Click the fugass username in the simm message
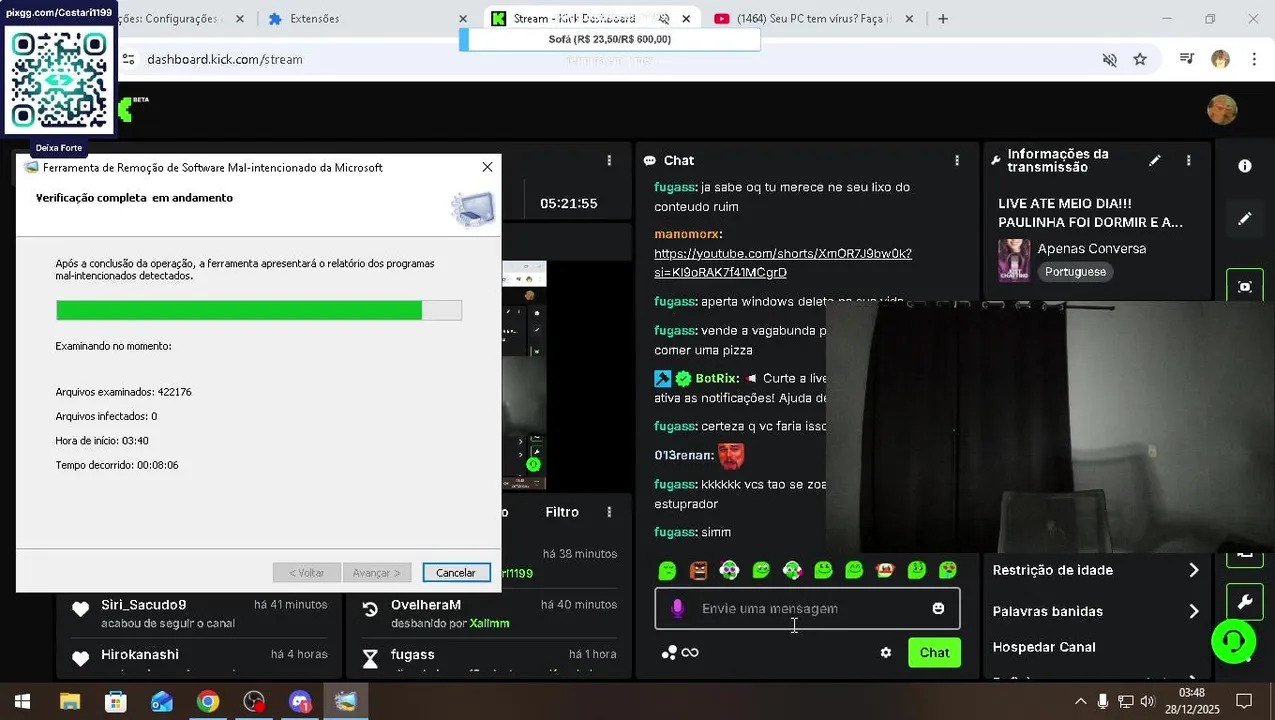 coord(674,532)
